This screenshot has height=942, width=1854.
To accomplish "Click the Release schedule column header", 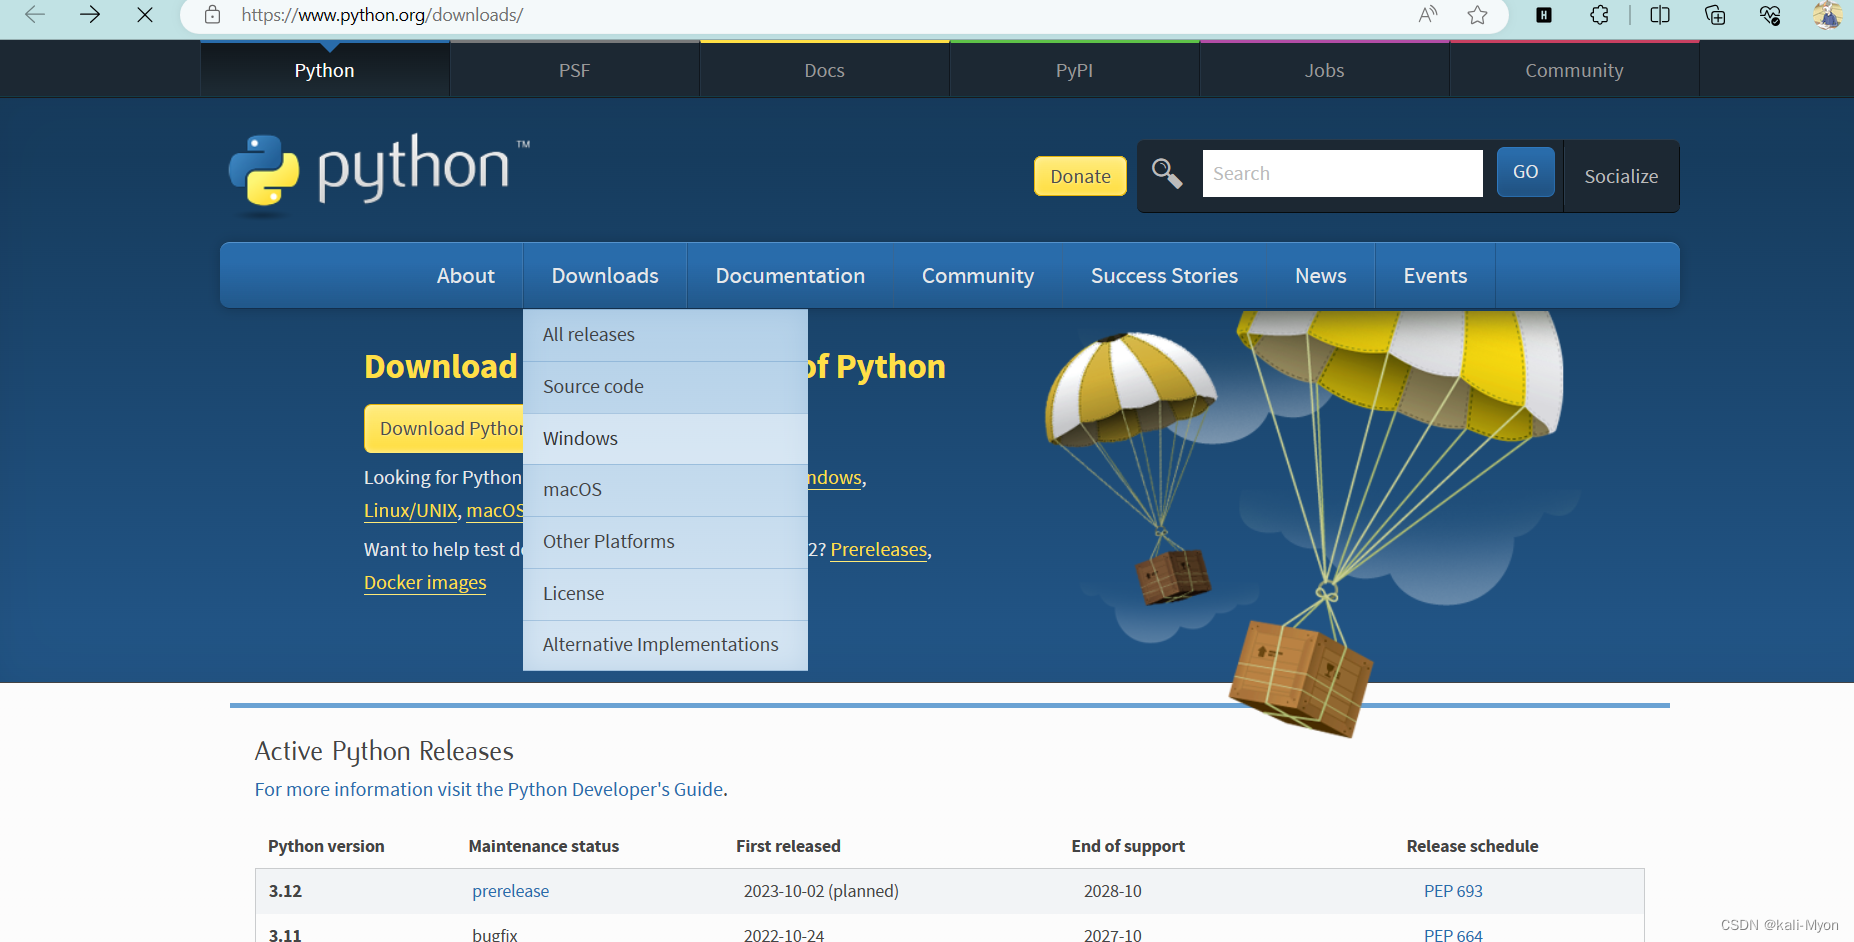I will 1472,846.
